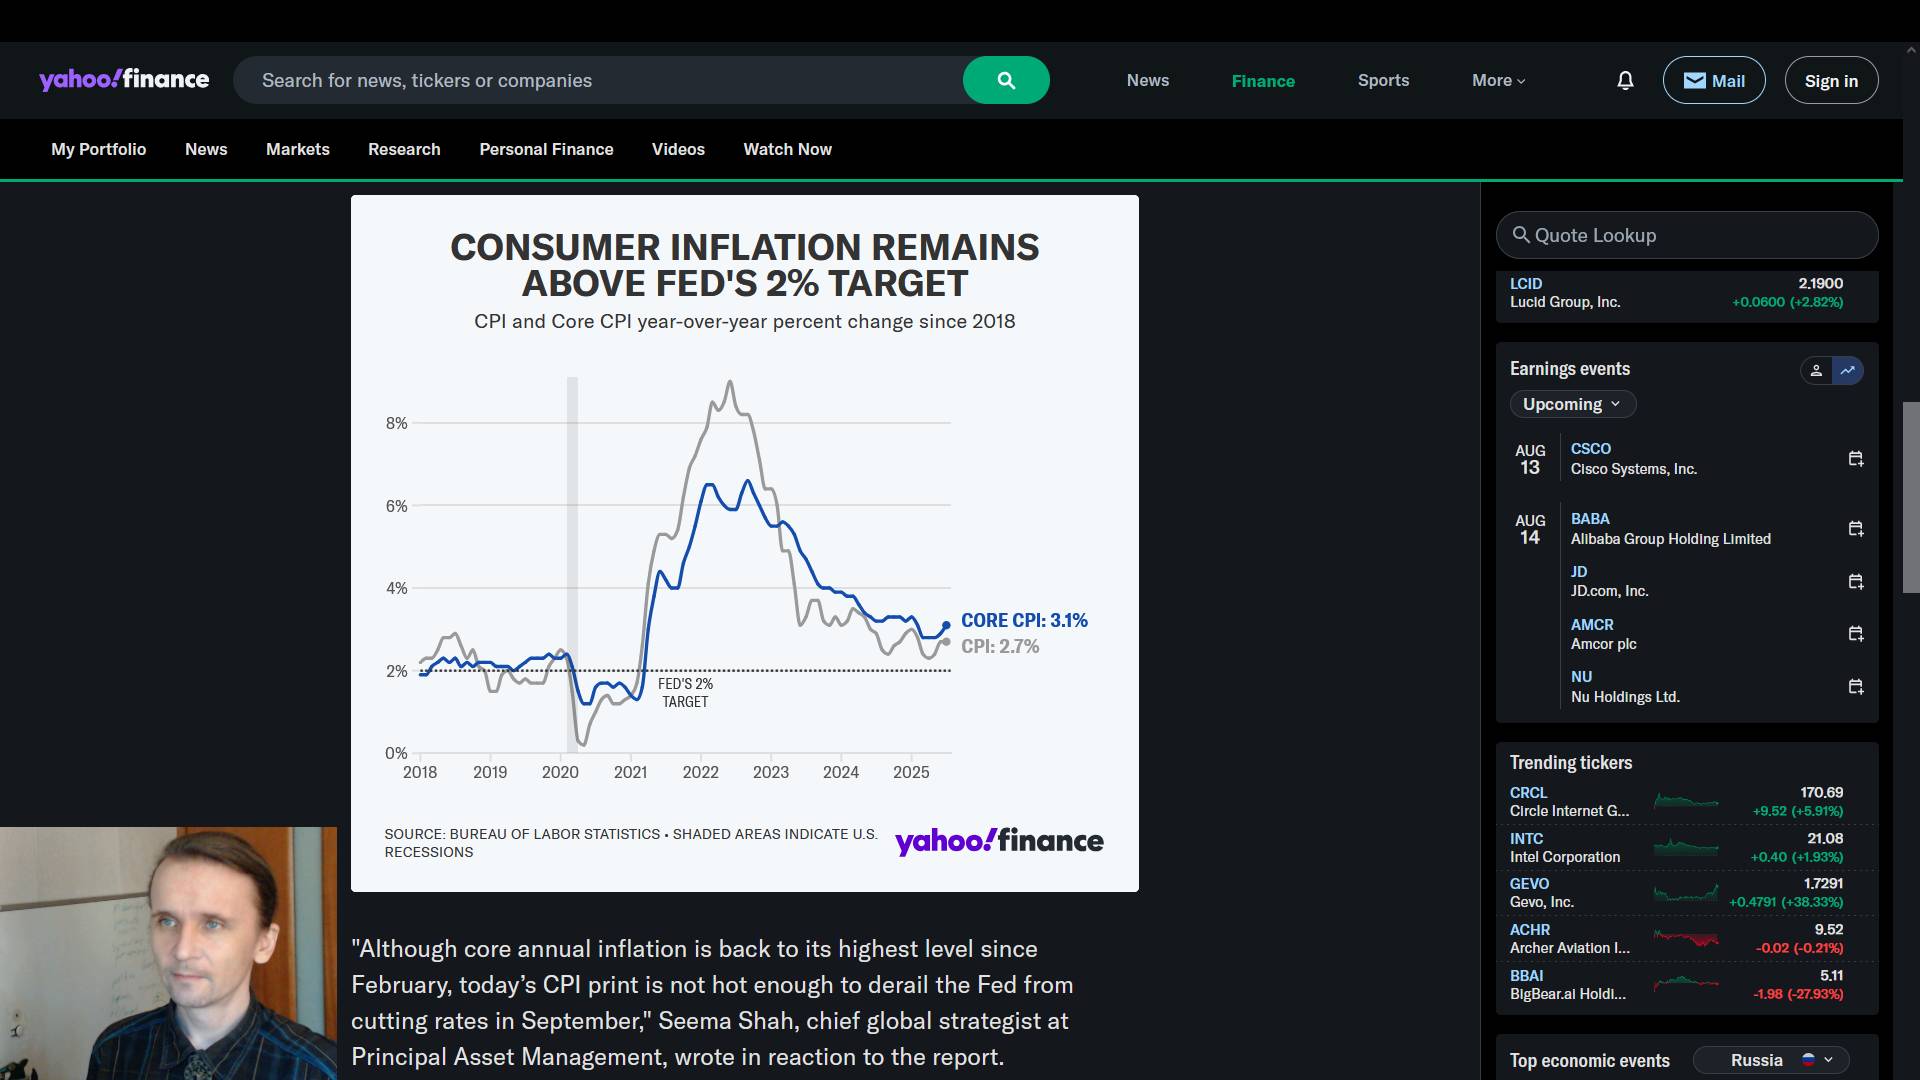Add Amcor earnings event to calendar
This screenshot has height=1080, width=1920.
coord(1856,634)
